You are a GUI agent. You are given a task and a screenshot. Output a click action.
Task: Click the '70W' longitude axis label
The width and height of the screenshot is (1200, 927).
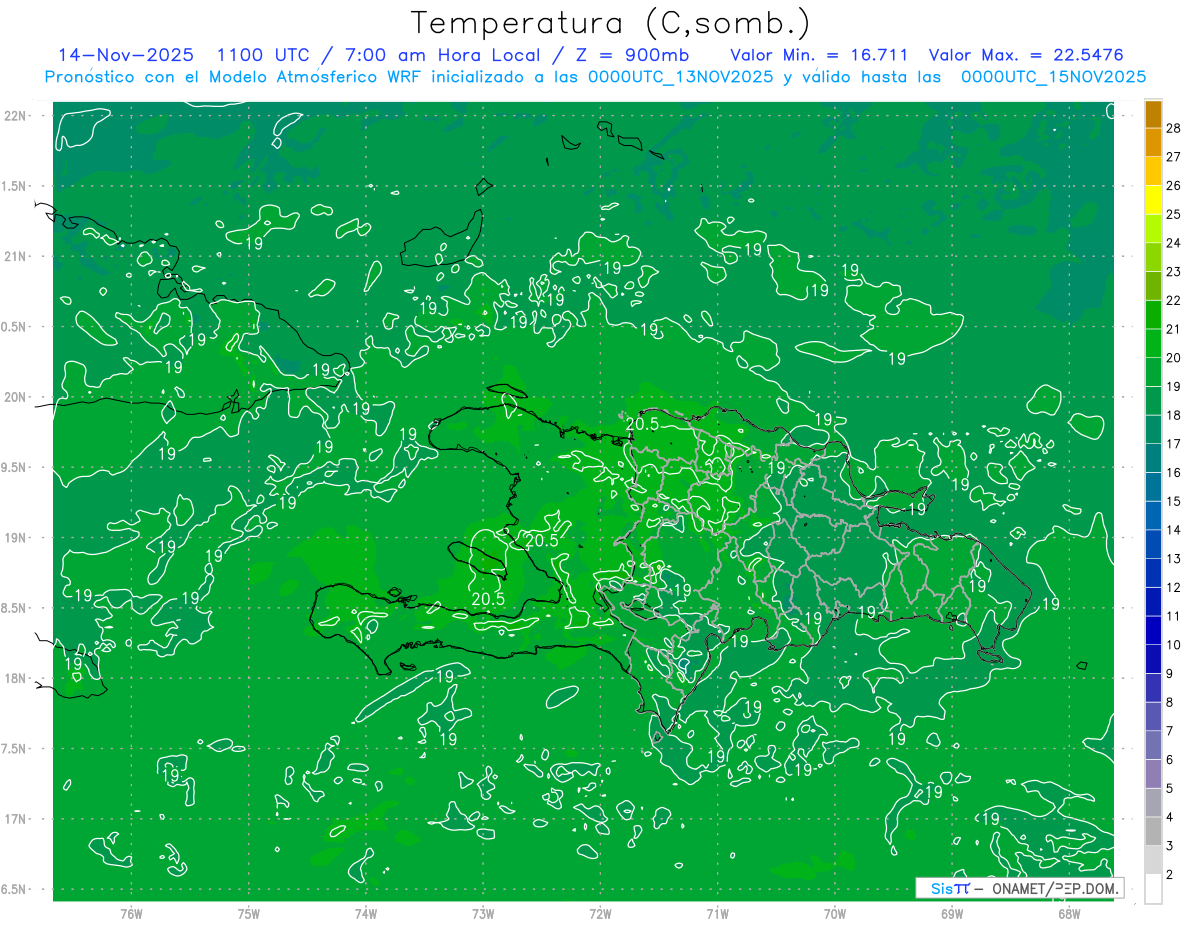[x=835, y=913]
